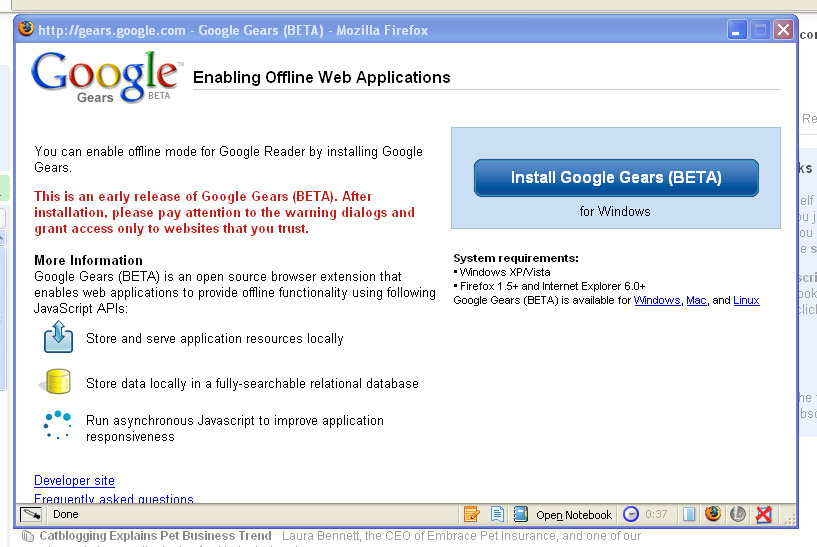Click the Windows XP/Vista requirement text
The width and height of the screenshot is (817, 547).
(x=504, y=272)
